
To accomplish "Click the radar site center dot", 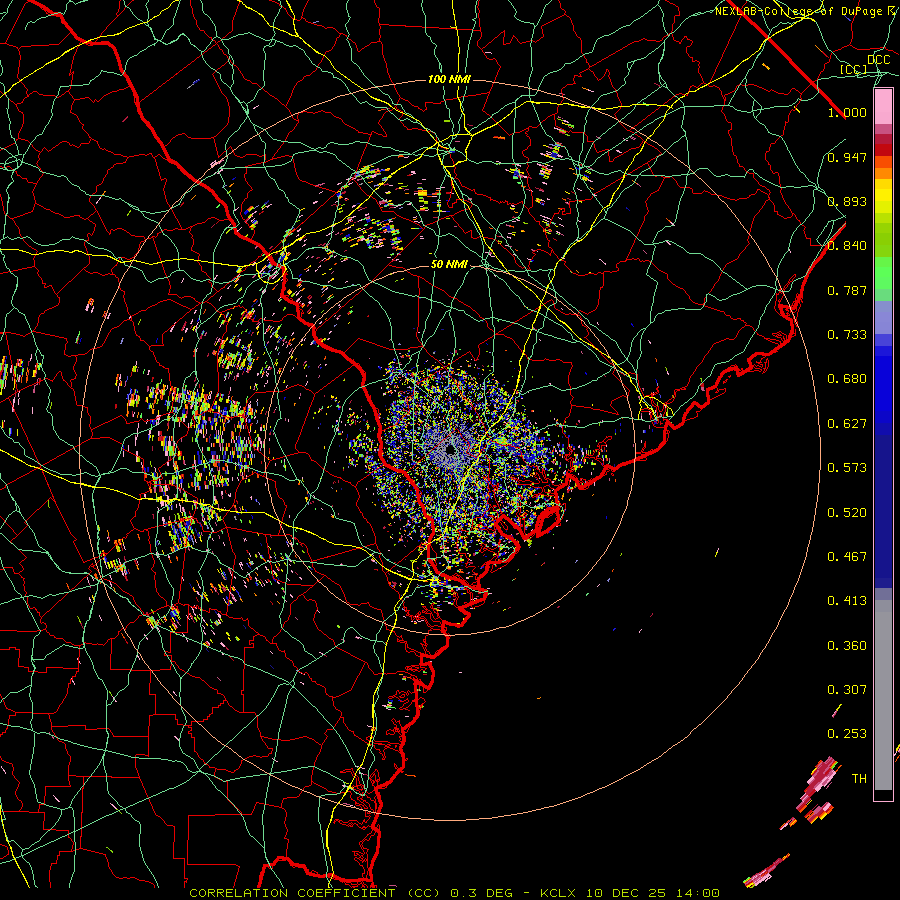I will point(450,449).
